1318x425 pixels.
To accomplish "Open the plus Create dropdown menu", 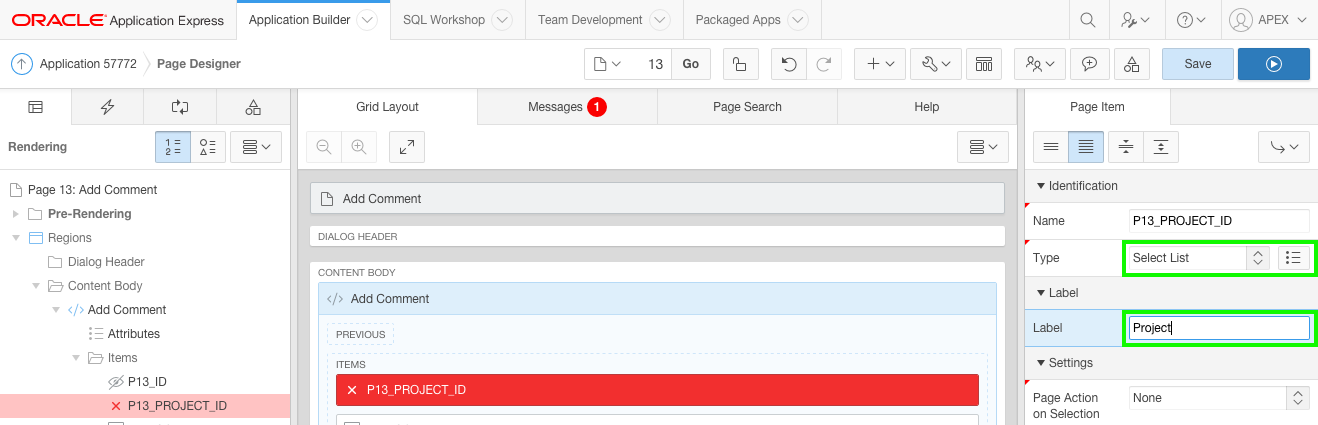I will pos(880,64).
